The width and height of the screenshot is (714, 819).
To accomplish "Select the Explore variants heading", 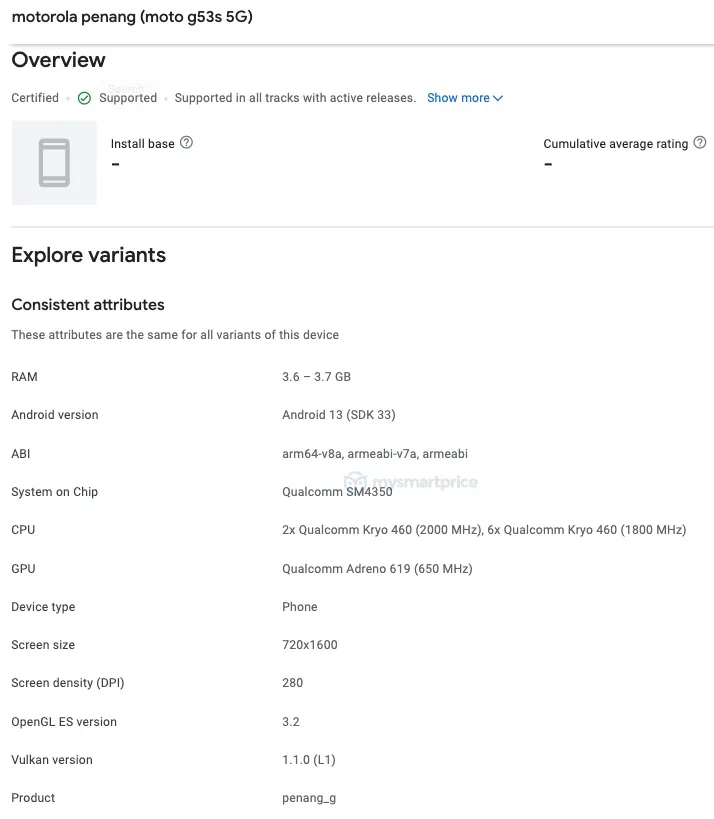I will 89,255.
